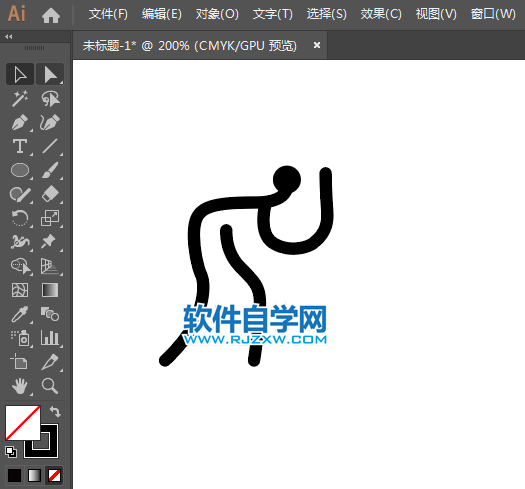Select the Column Graph tool

point(50,338)
